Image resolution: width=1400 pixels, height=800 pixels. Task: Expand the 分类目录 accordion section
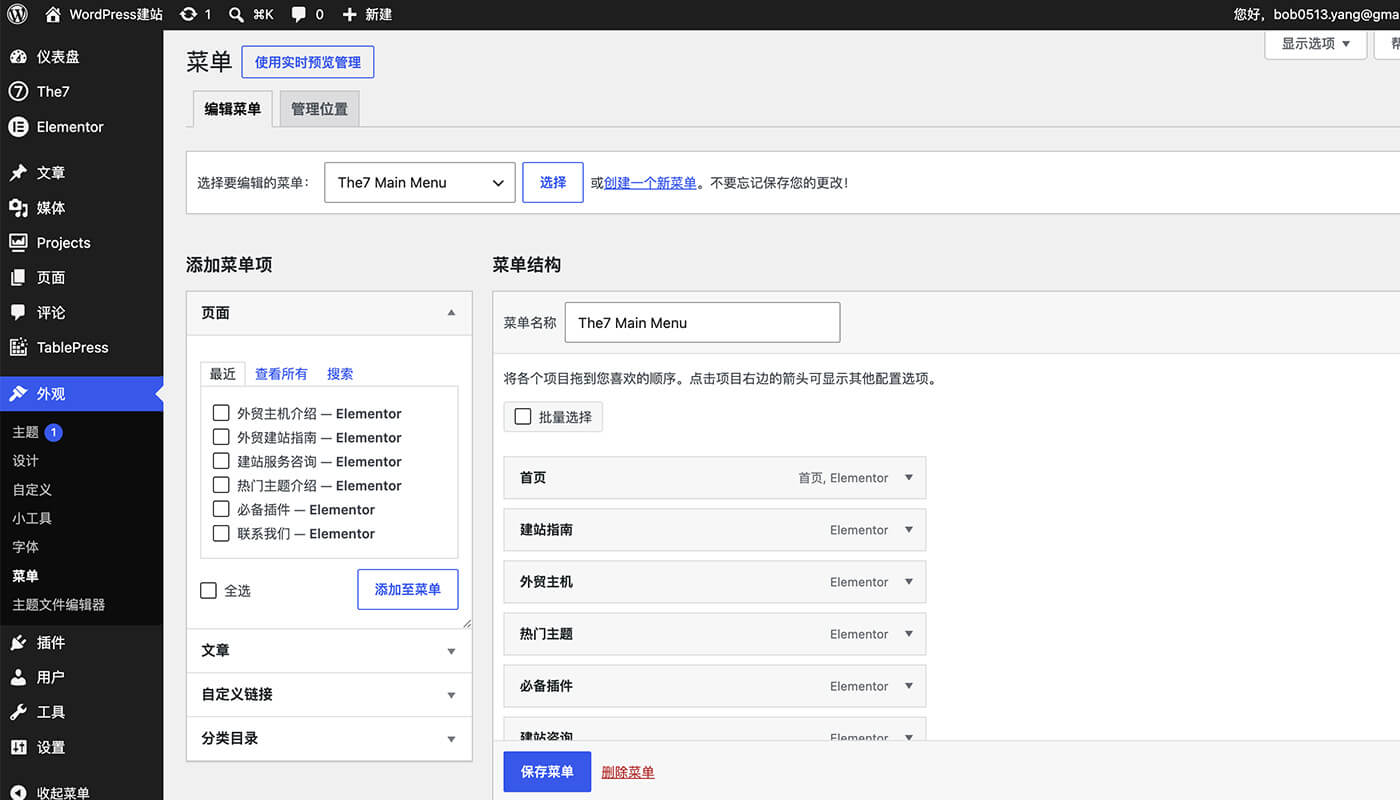coord(329,738)
